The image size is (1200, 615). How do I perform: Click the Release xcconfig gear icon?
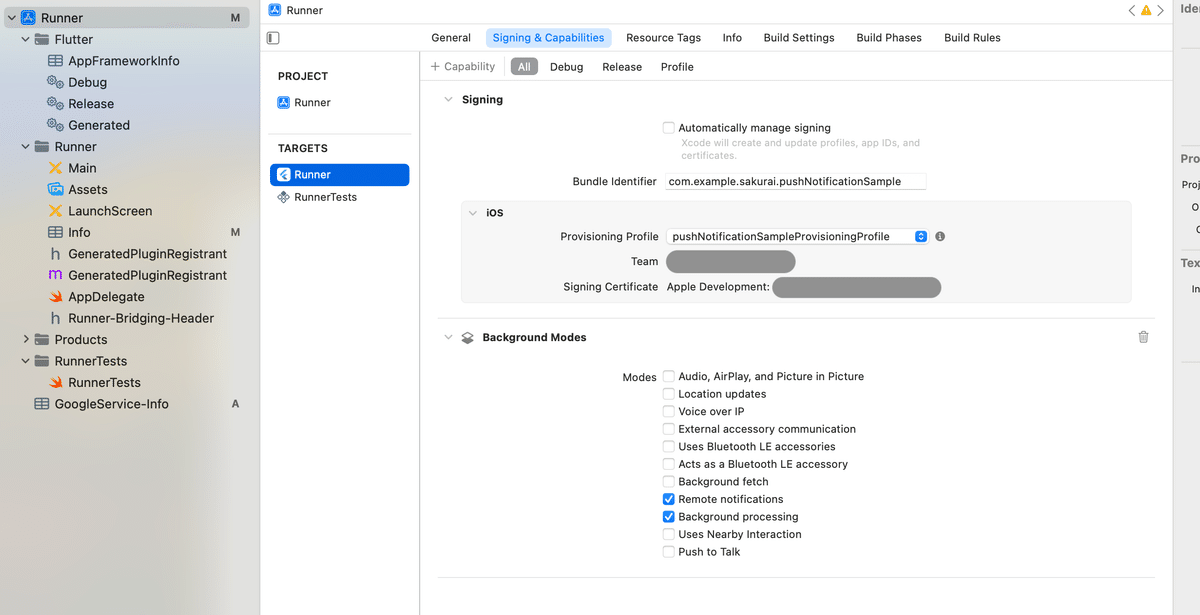pyautogui.click(x=56, y=104)
